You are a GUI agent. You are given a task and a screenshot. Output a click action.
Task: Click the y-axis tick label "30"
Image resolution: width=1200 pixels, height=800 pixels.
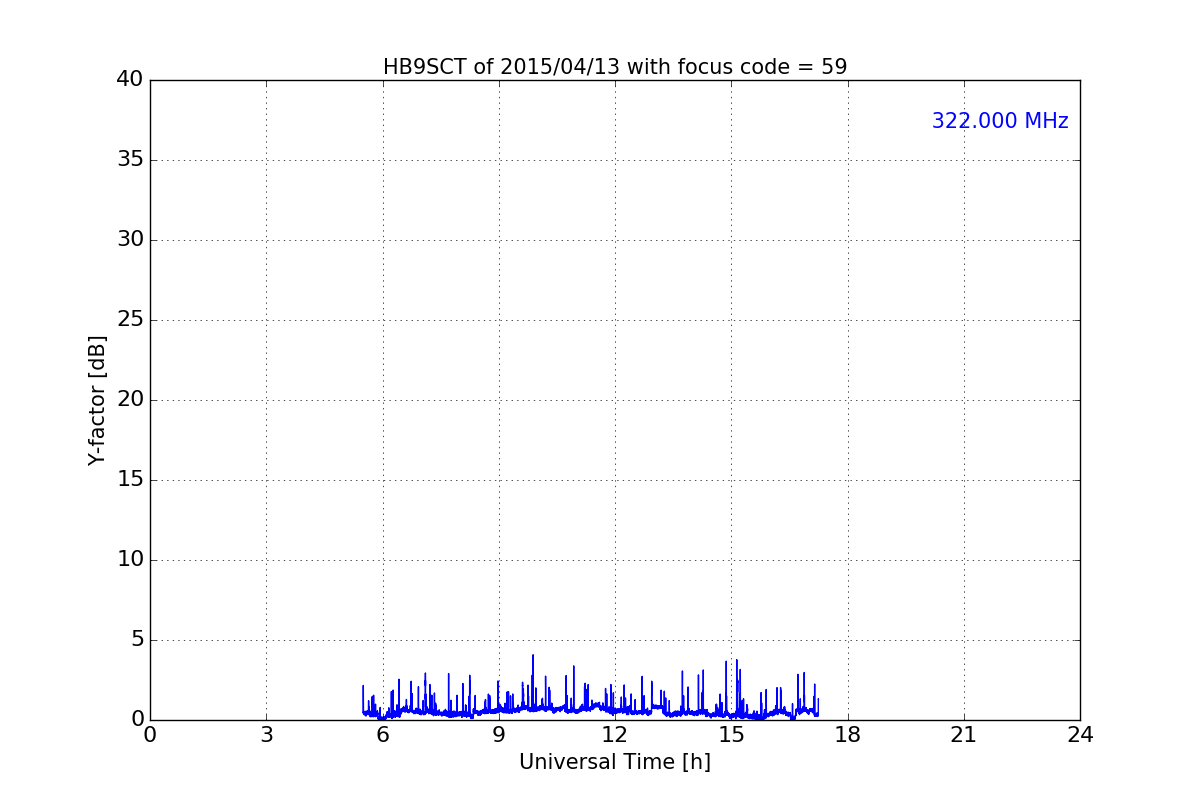pos(130,240)
